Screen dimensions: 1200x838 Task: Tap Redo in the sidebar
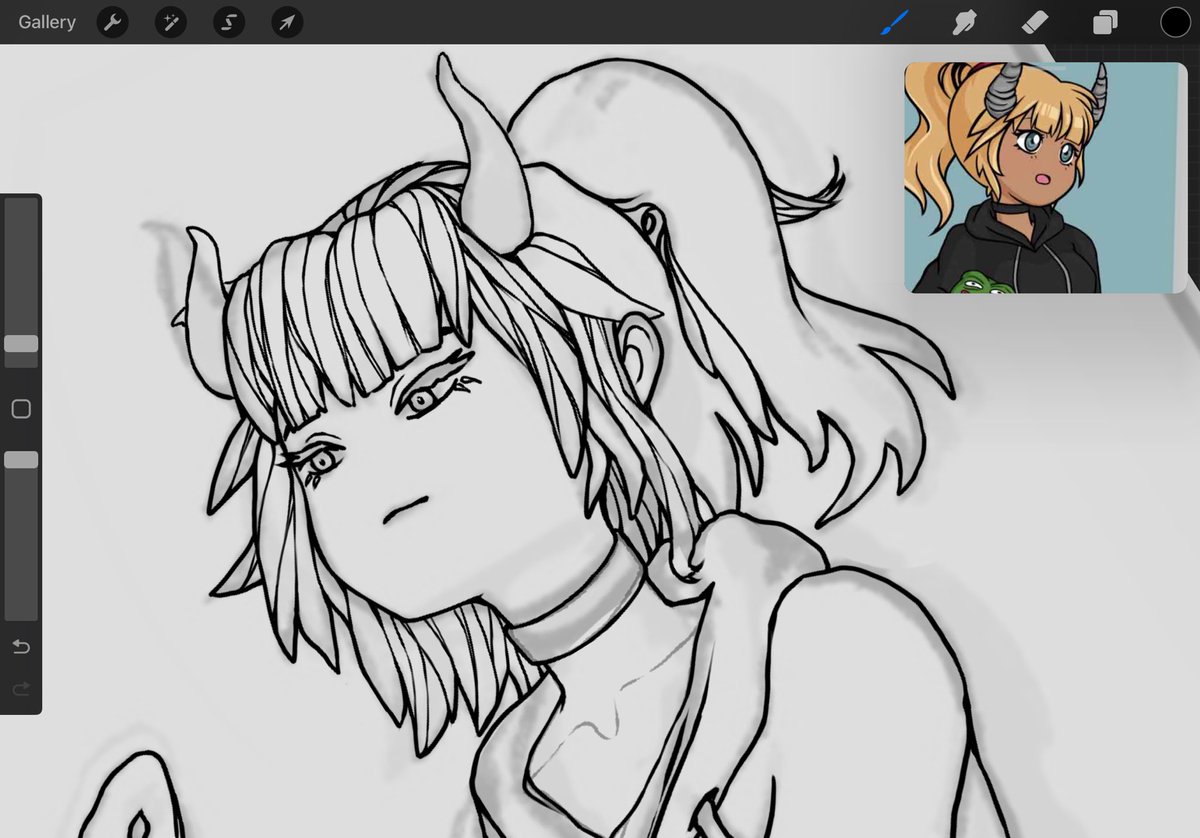pos(21,688)
